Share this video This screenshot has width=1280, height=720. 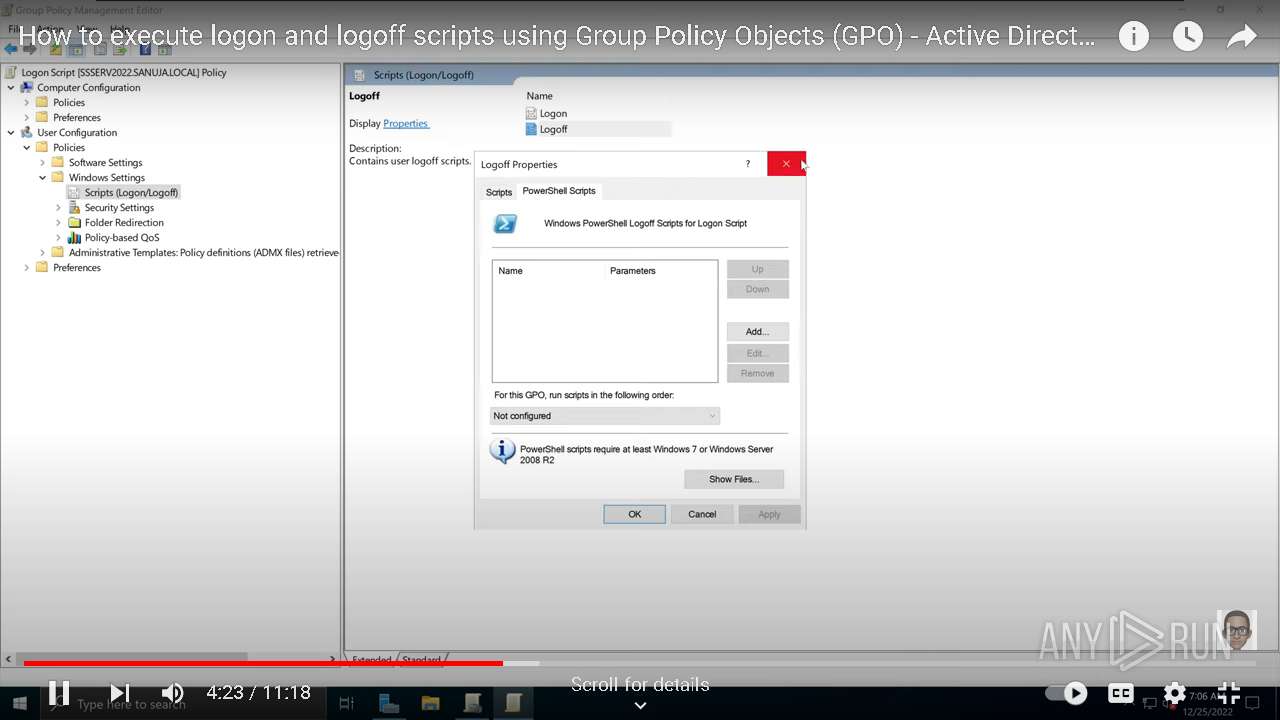tap(1241, 37)
